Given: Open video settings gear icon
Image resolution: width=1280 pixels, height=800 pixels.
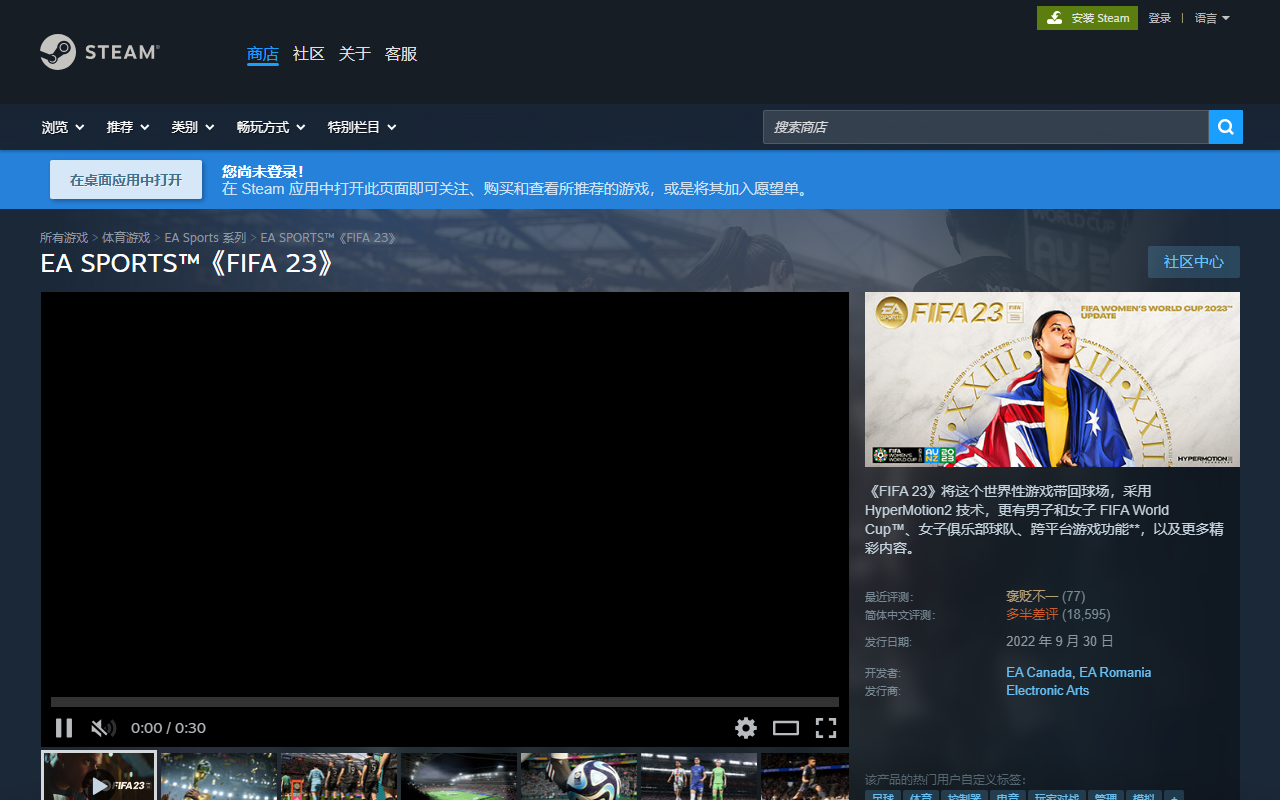Looking at the screenshot, I should tap(746, 728).
